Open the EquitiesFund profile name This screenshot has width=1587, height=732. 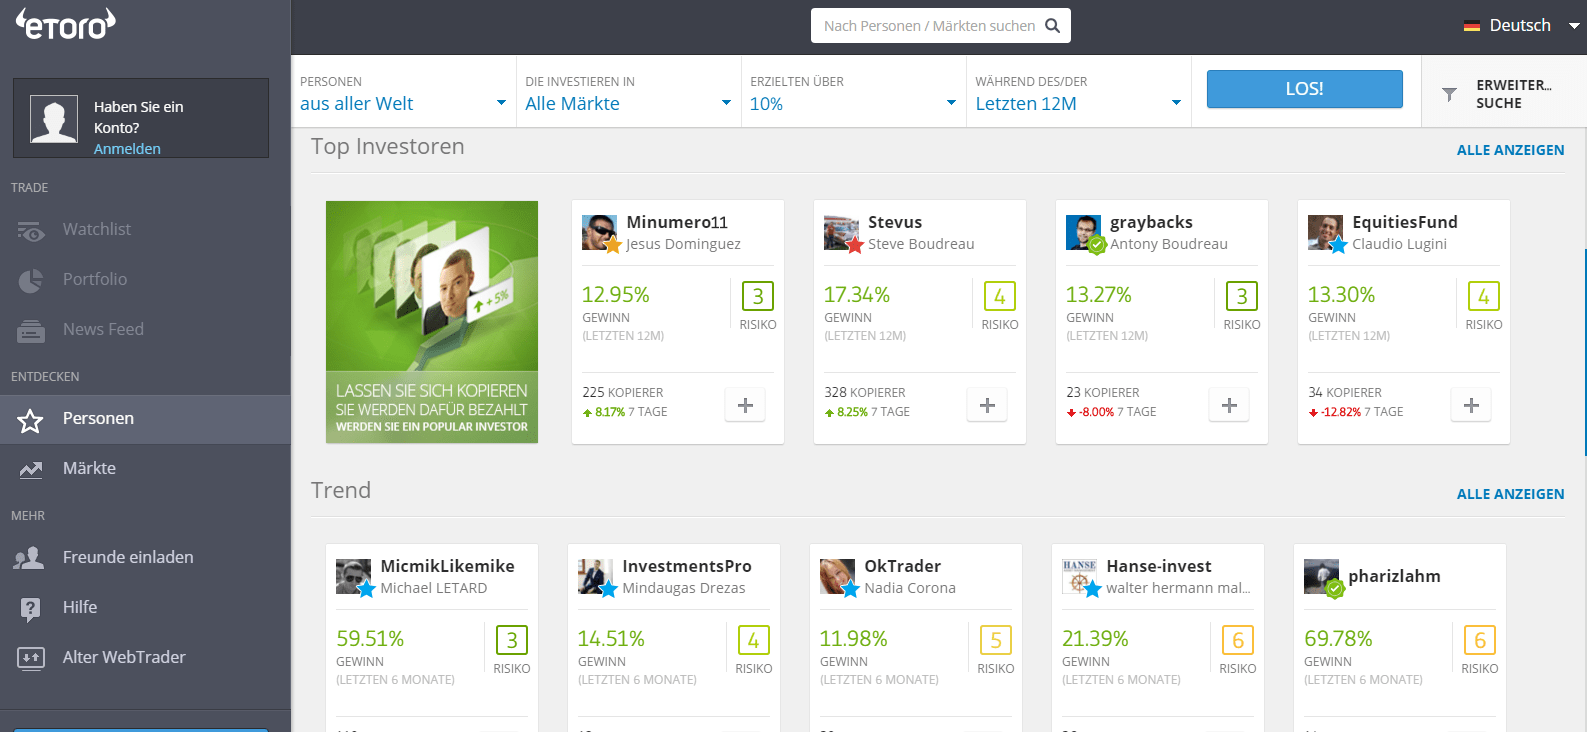click(1405, 222)
